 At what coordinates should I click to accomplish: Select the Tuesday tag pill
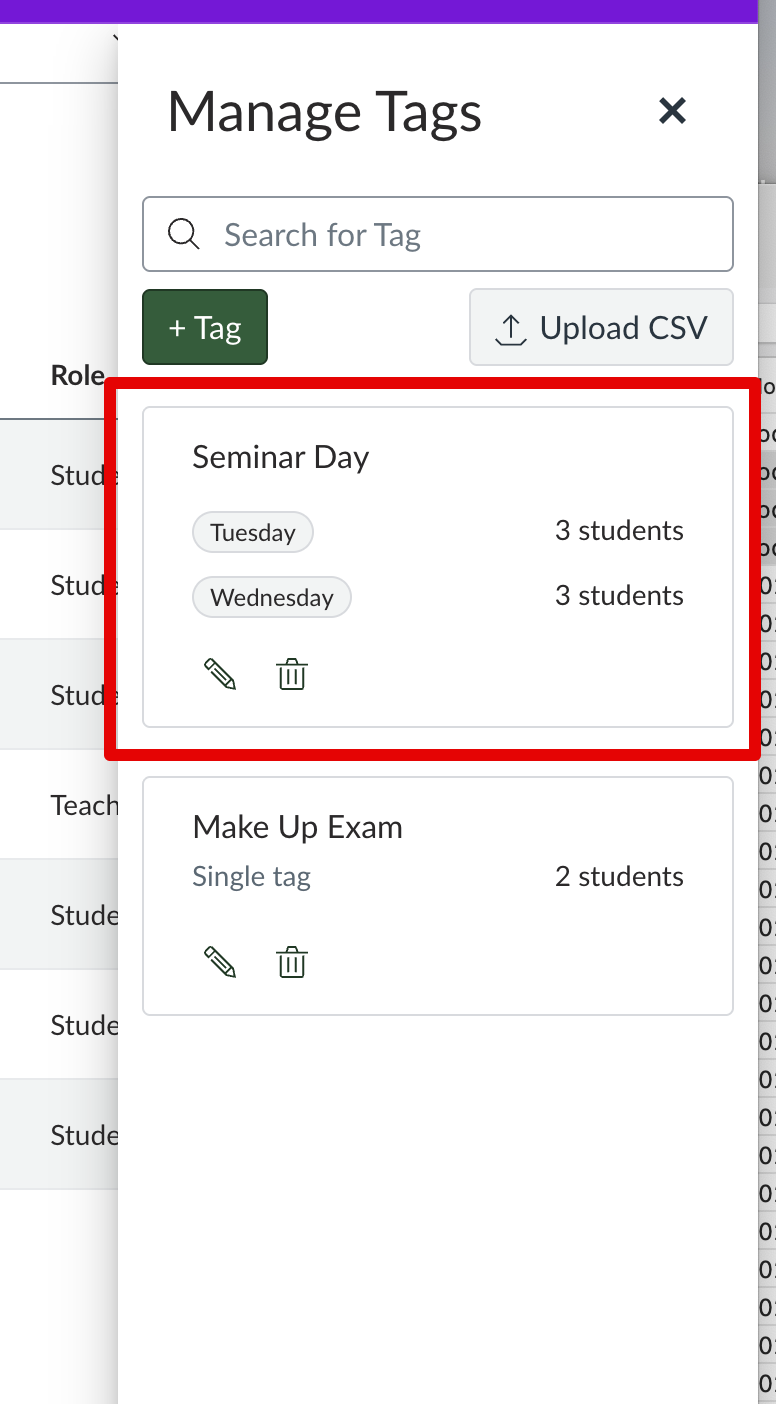point(253,532)
